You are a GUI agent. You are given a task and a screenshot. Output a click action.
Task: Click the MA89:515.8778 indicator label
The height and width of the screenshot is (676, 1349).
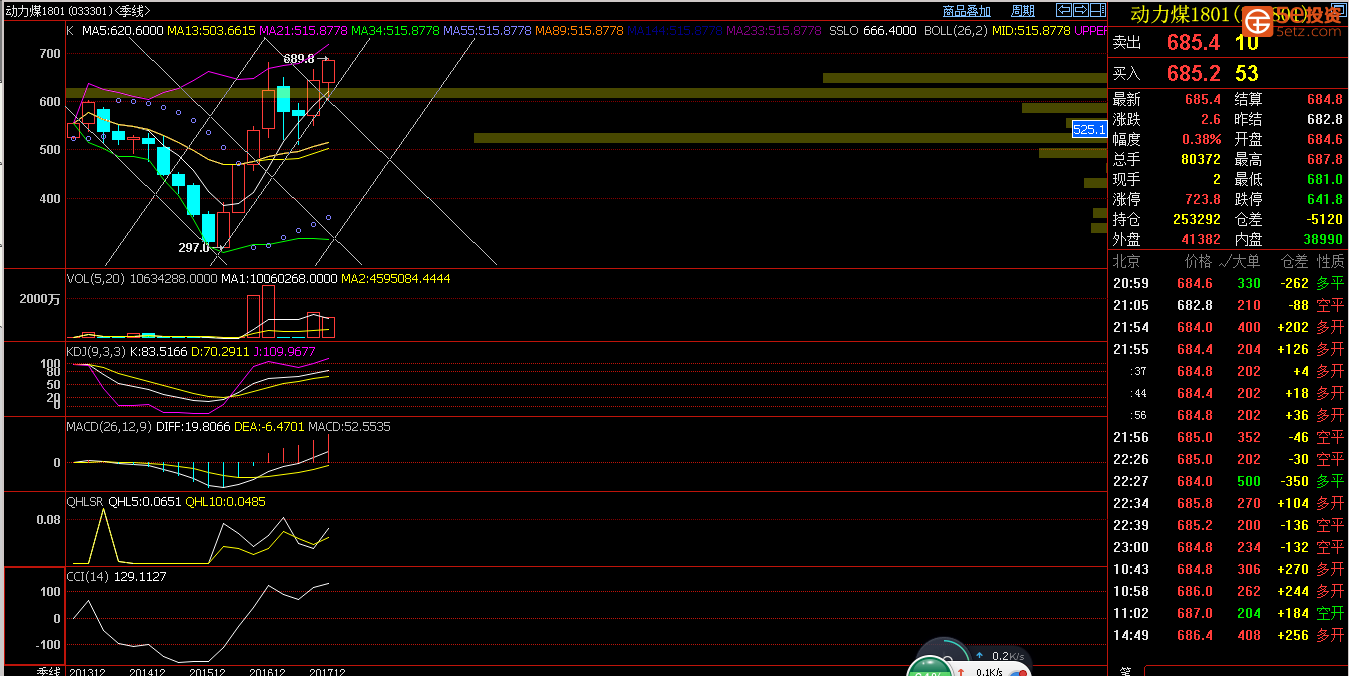tap(579, 31)
